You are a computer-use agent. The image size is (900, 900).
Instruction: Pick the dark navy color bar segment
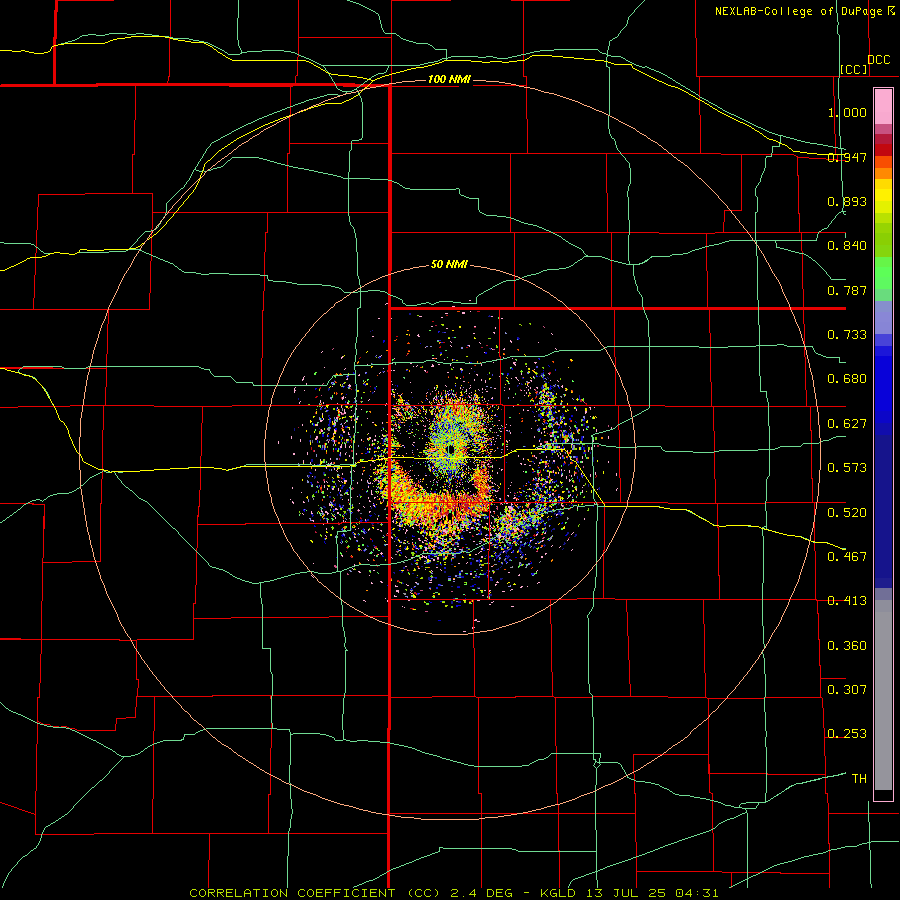[883, 511]
